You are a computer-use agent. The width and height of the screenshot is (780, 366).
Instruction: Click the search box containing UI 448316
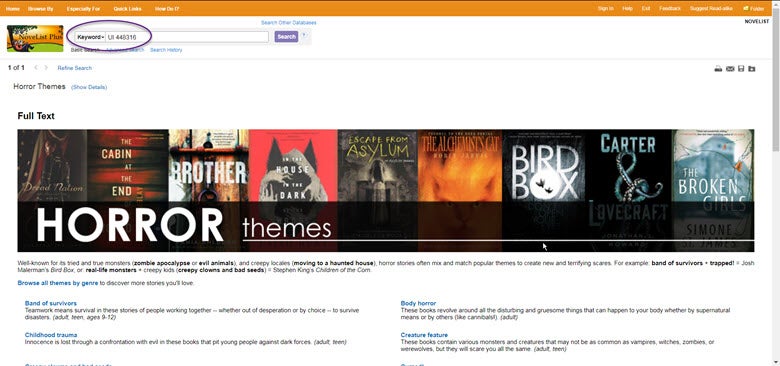(x=187, y=37)
